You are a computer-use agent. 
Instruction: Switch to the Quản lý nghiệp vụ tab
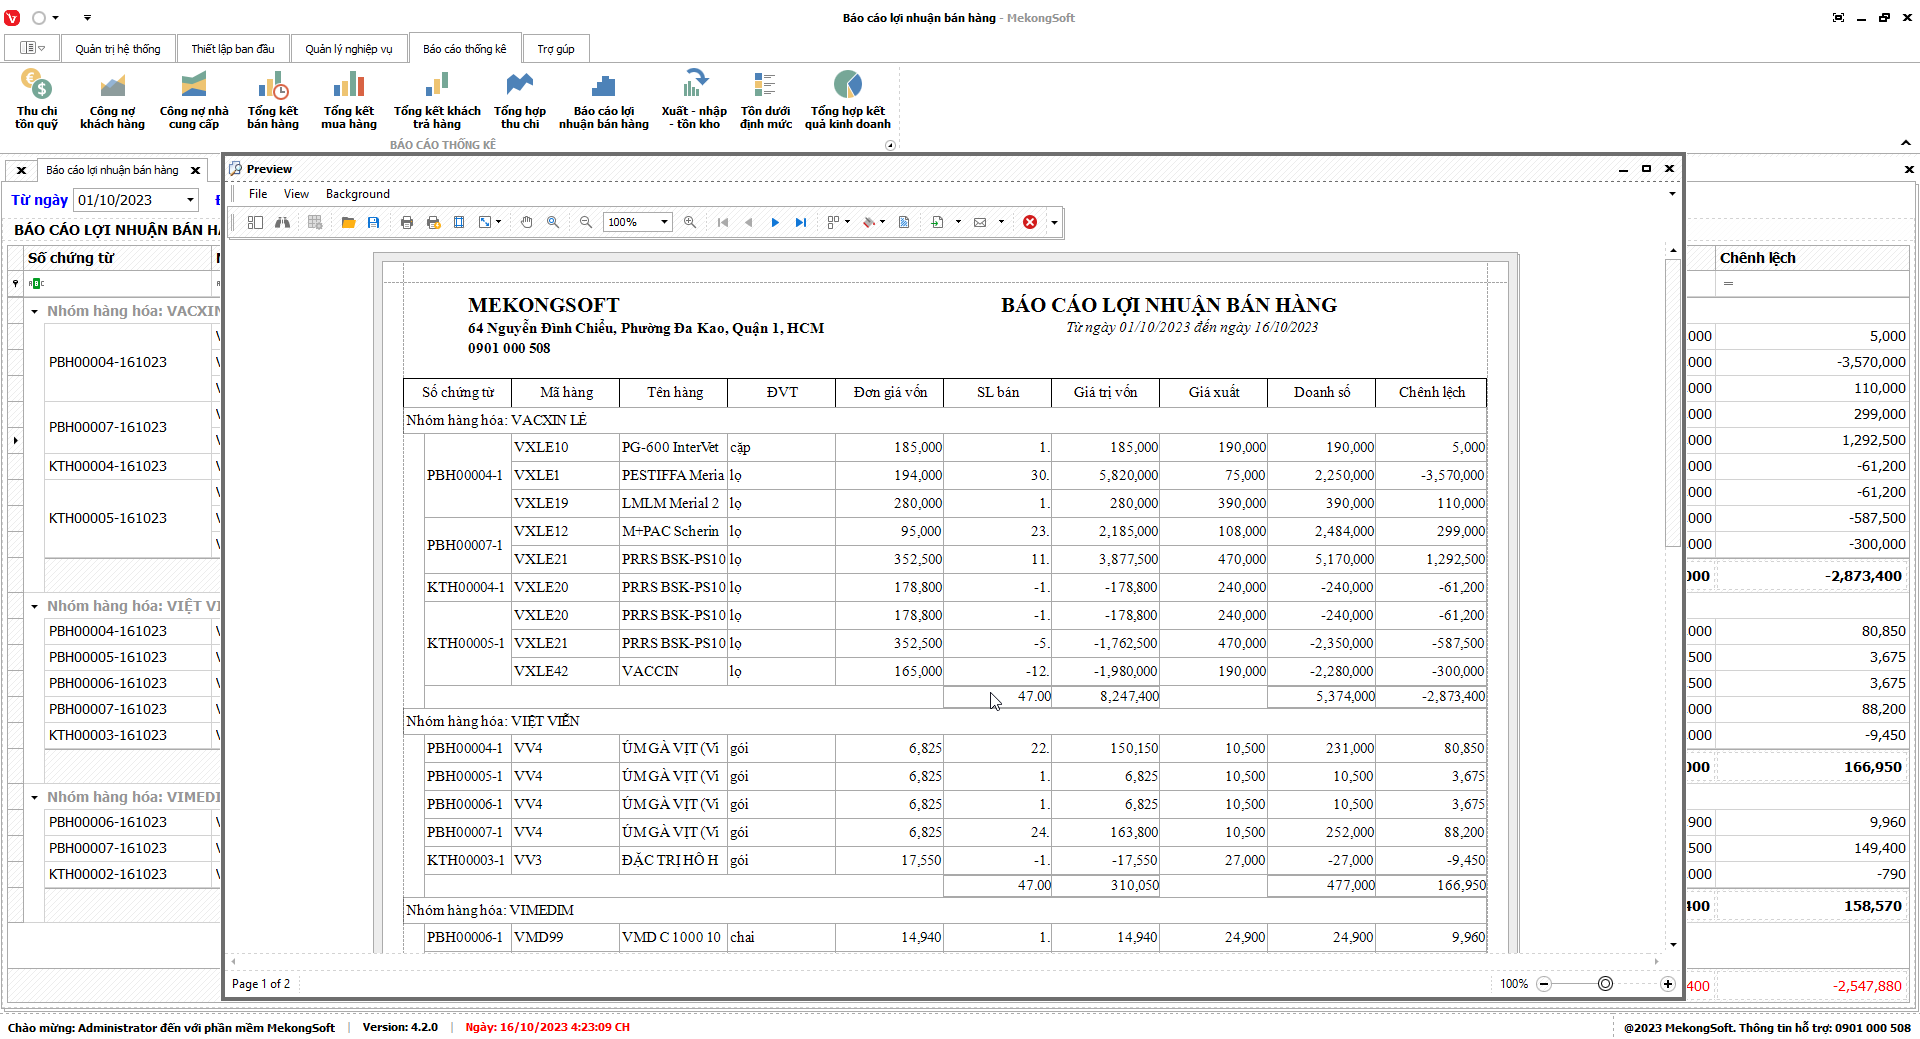click(348, 49)
